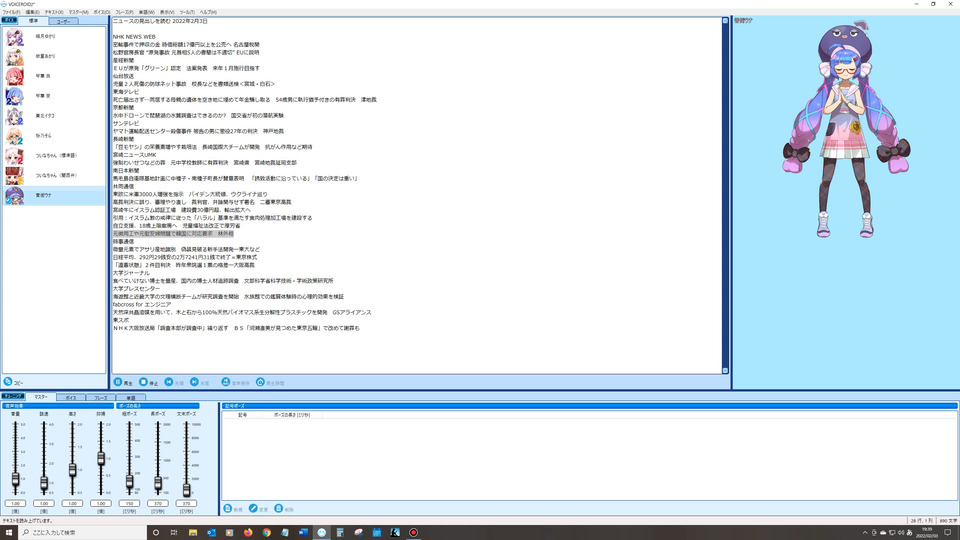Select the 東北イタコ voice preset
Screen dimensions: 960x540
coord(54,116)
